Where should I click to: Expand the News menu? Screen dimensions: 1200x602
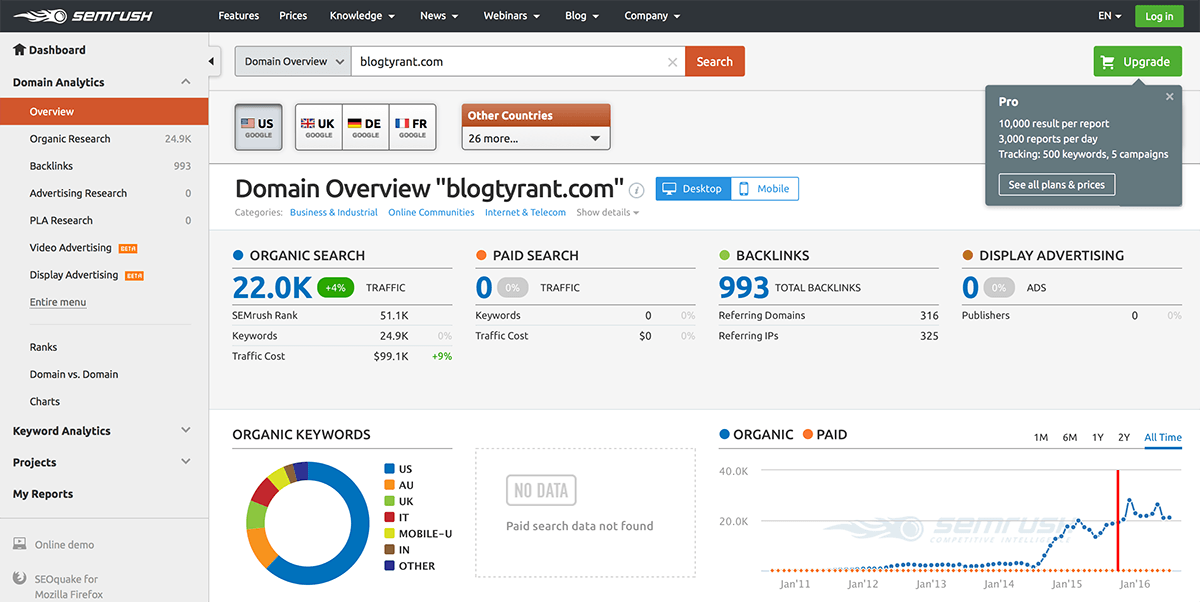(x=440, y=16)
